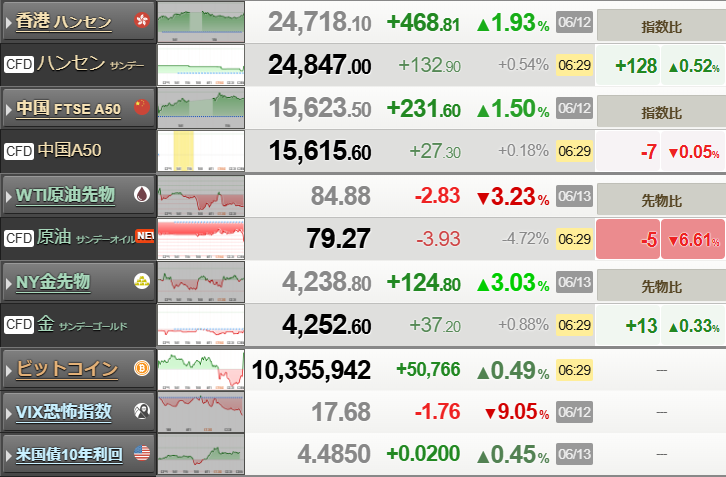Expand the 米国債10年利回 row arrow
726x477 pixels.
tap(8, 455)
